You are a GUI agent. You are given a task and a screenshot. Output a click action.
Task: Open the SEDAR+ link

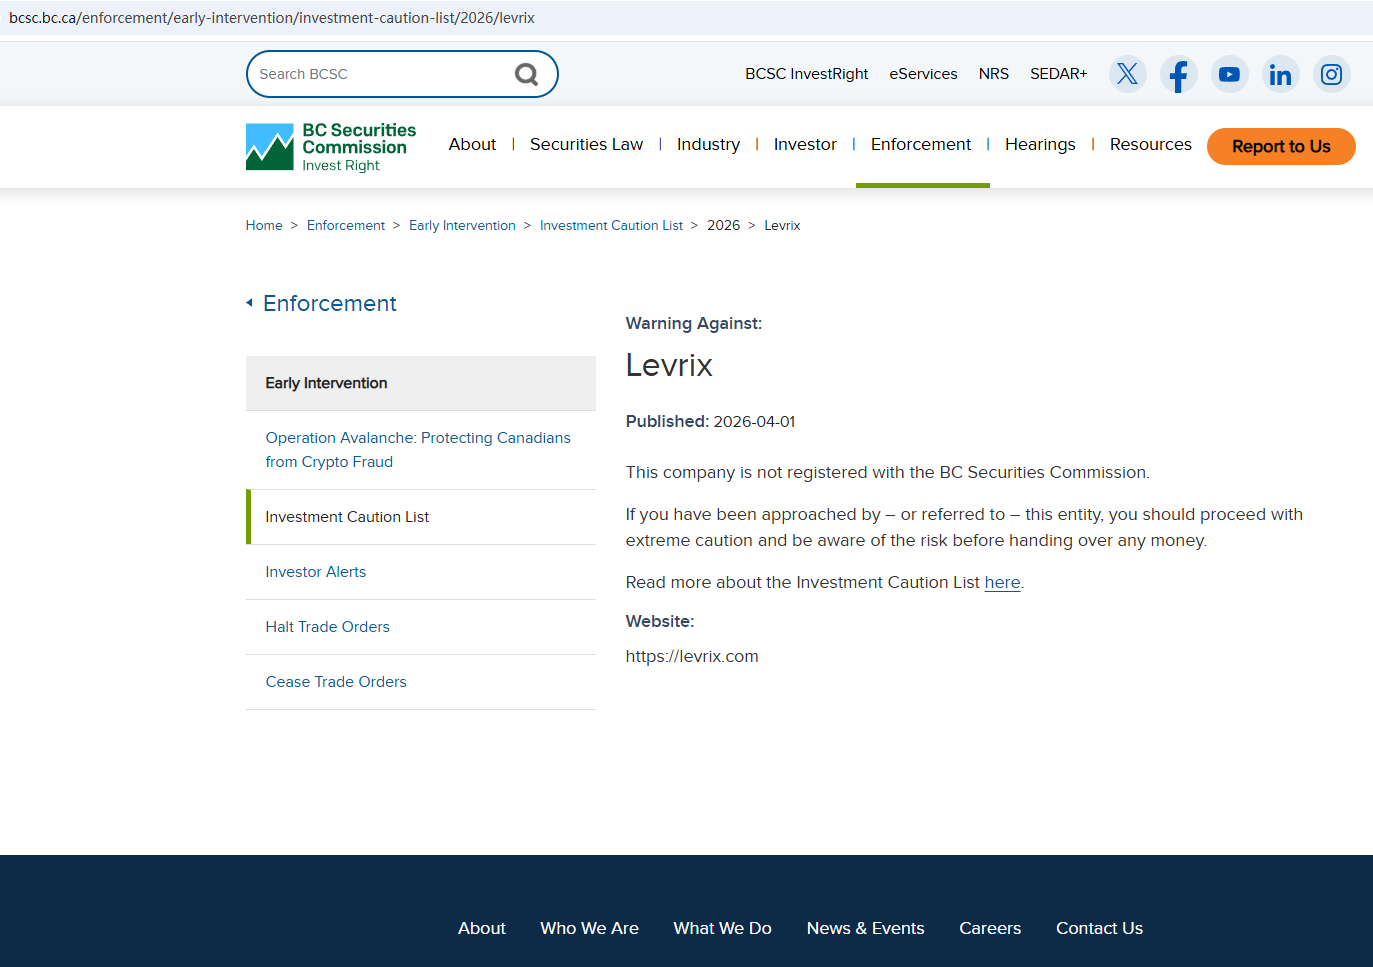tap(1059, 74)
